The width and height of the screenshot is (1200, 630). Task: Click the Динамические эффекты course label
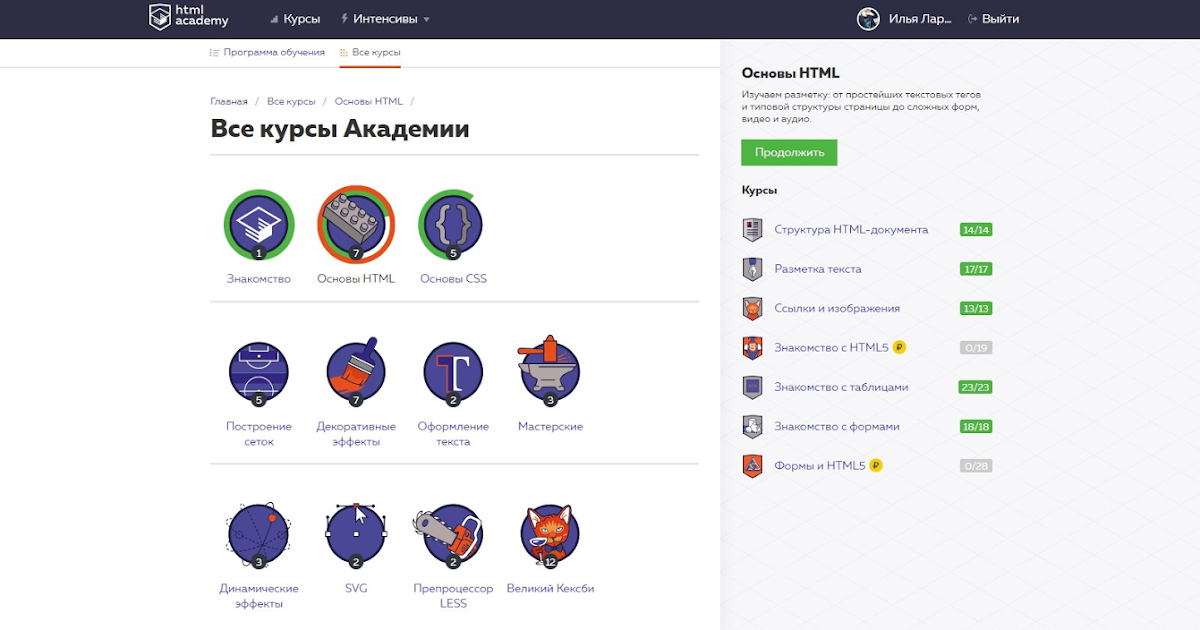tap(258, 595)
